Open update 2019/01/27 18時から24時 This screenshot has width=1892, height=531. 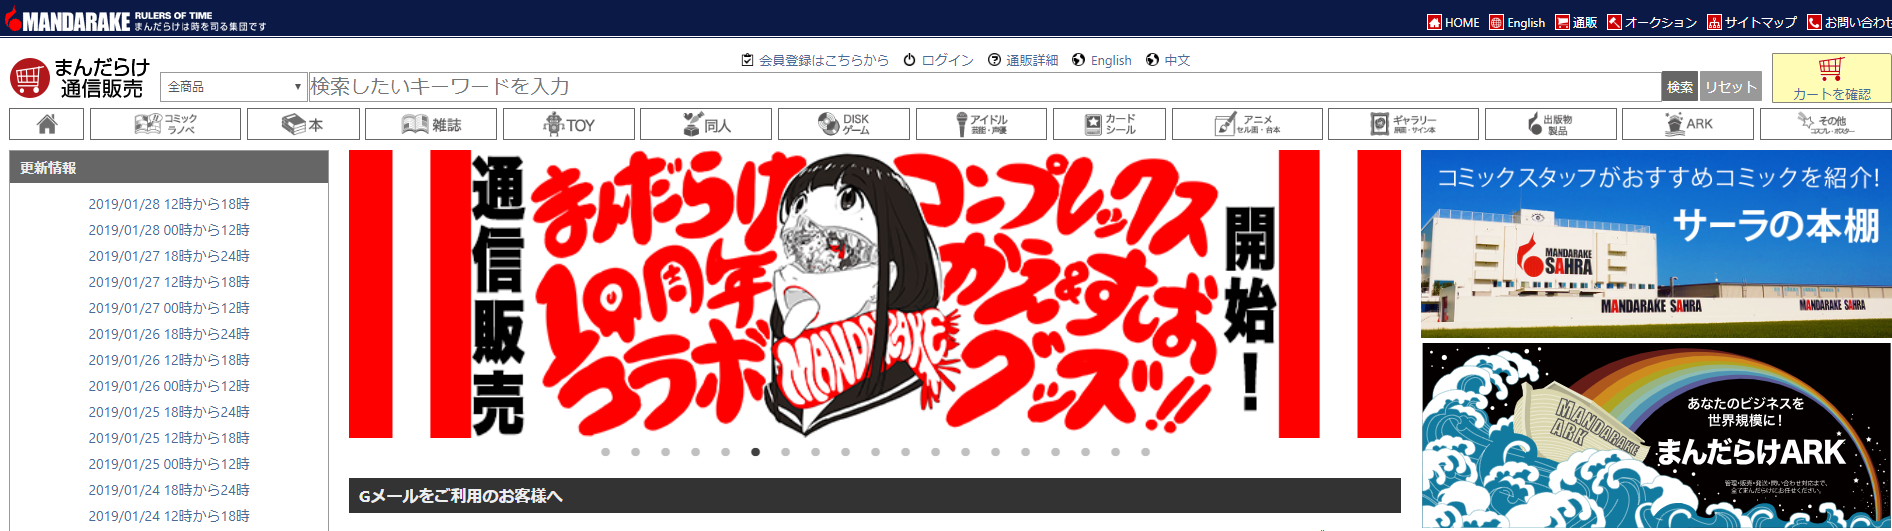click(169, 256)
